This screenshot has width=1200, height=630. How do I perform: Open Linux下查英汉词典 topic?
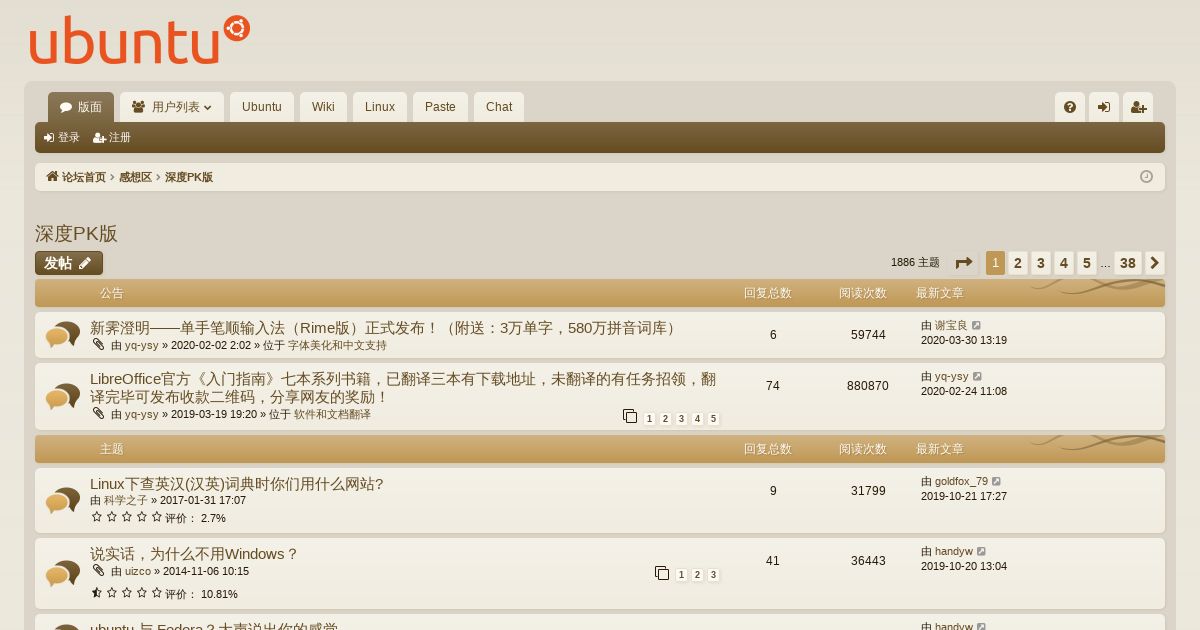point(237,484)
